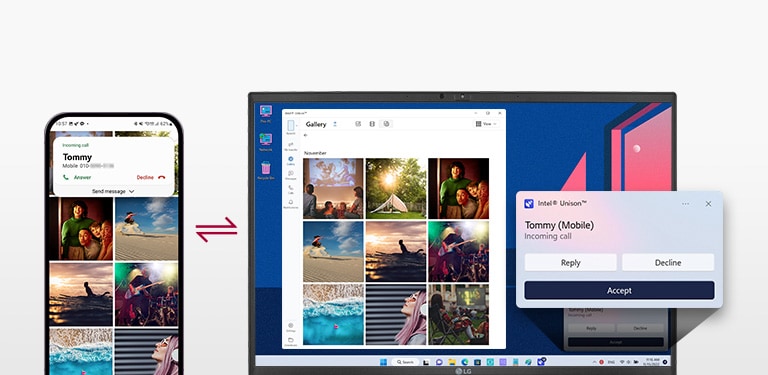Click Reply in large Intel Unison notification
The image size is (768, 375).
pos(571,262)
